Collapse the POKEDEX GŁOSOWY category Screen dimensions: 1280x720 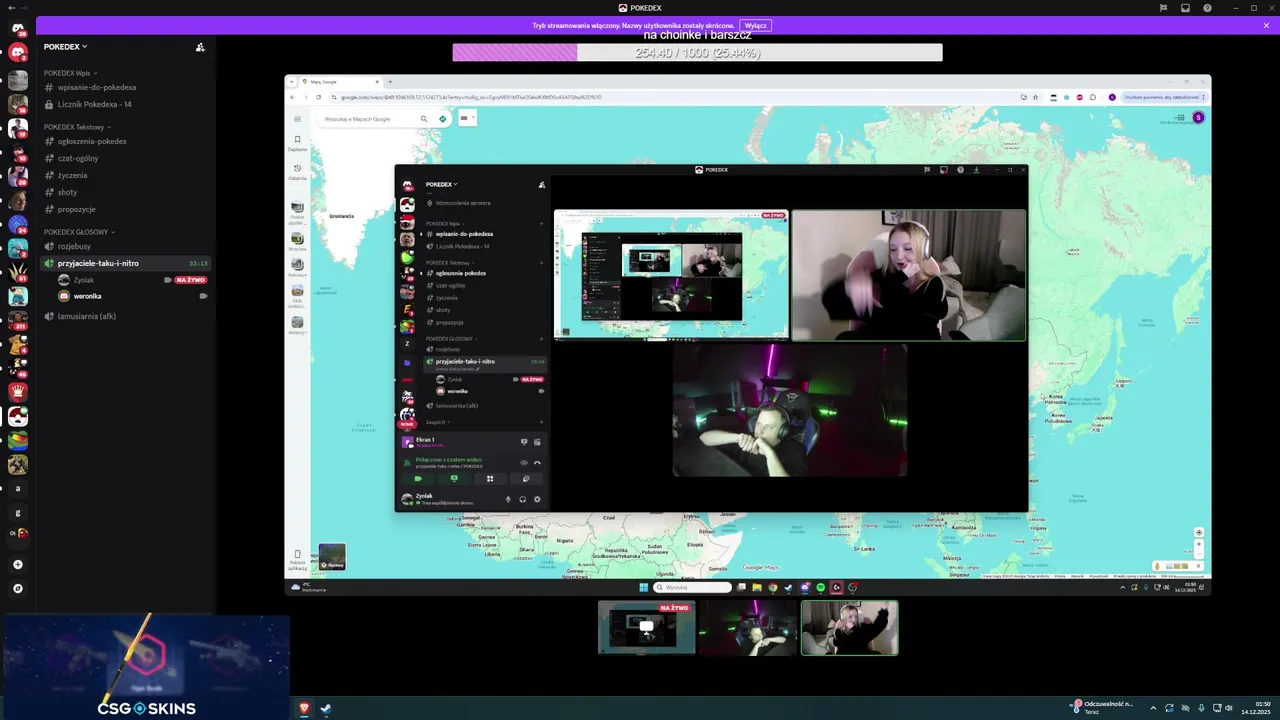pos(80,232)
